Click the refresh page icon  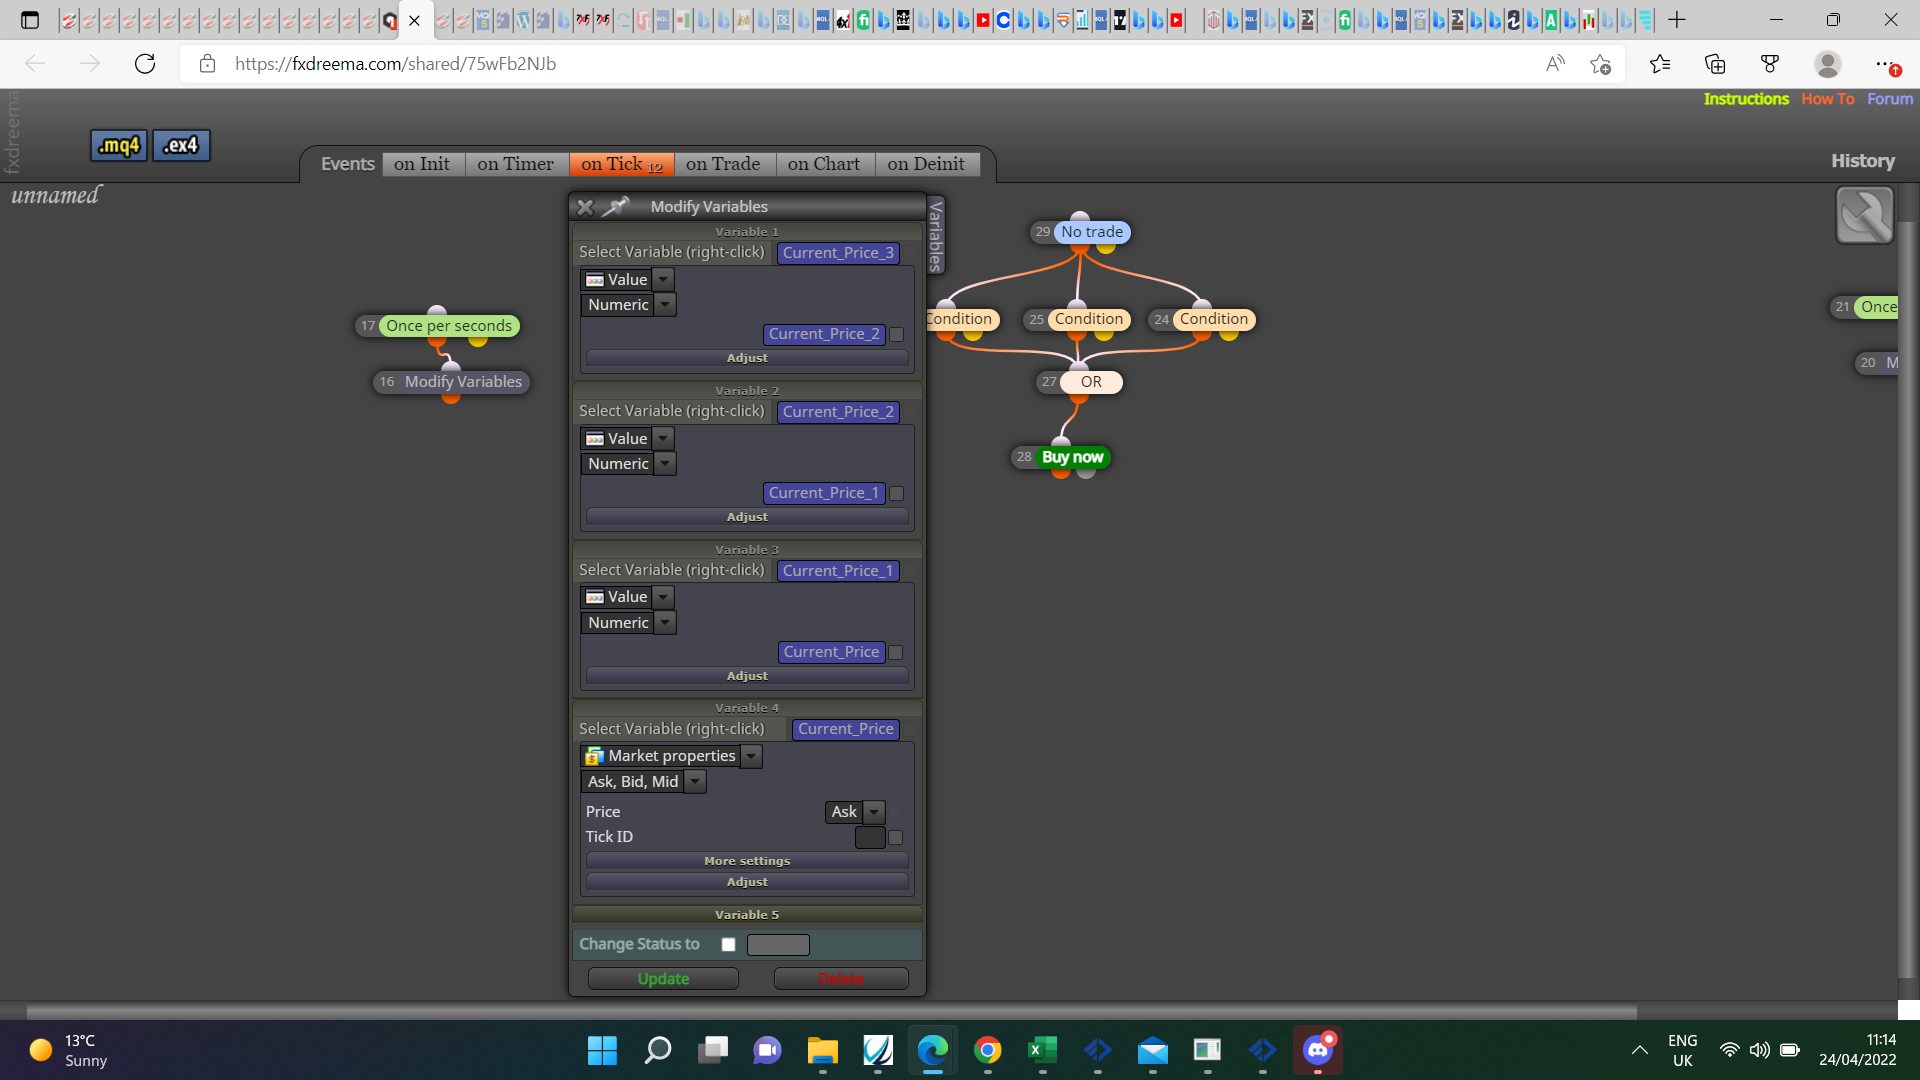click(145, 64)
